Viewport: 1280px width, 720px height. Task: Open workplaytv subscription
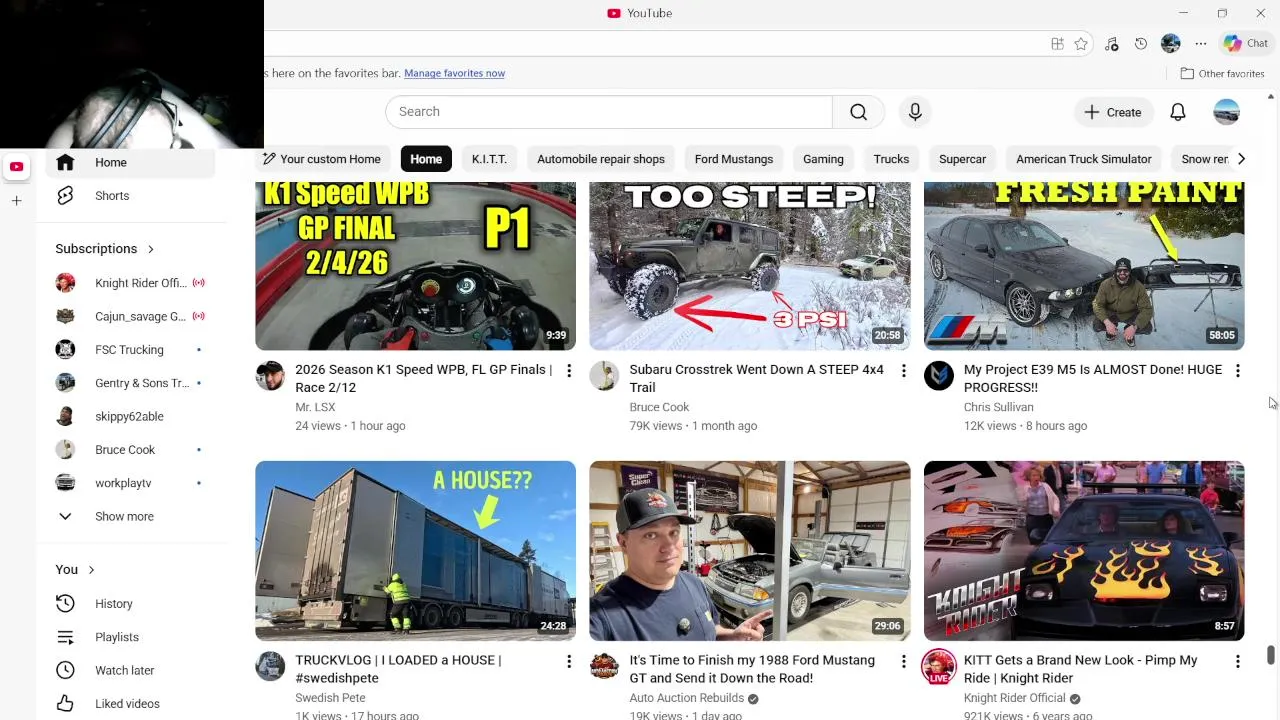coord(130,483)
